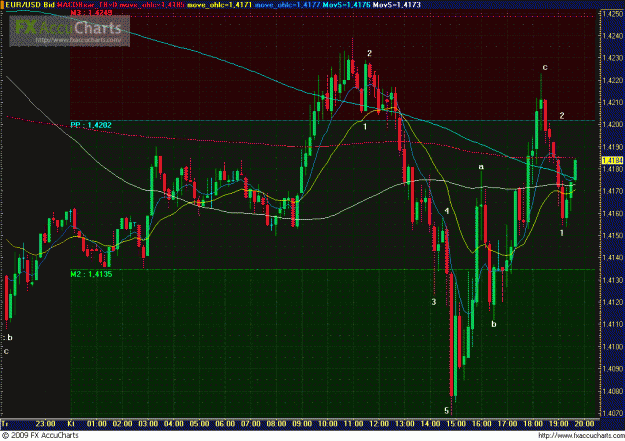
Task: Select the blue move_ohlc=1,4177 indicator label
Action: [288, 5]
